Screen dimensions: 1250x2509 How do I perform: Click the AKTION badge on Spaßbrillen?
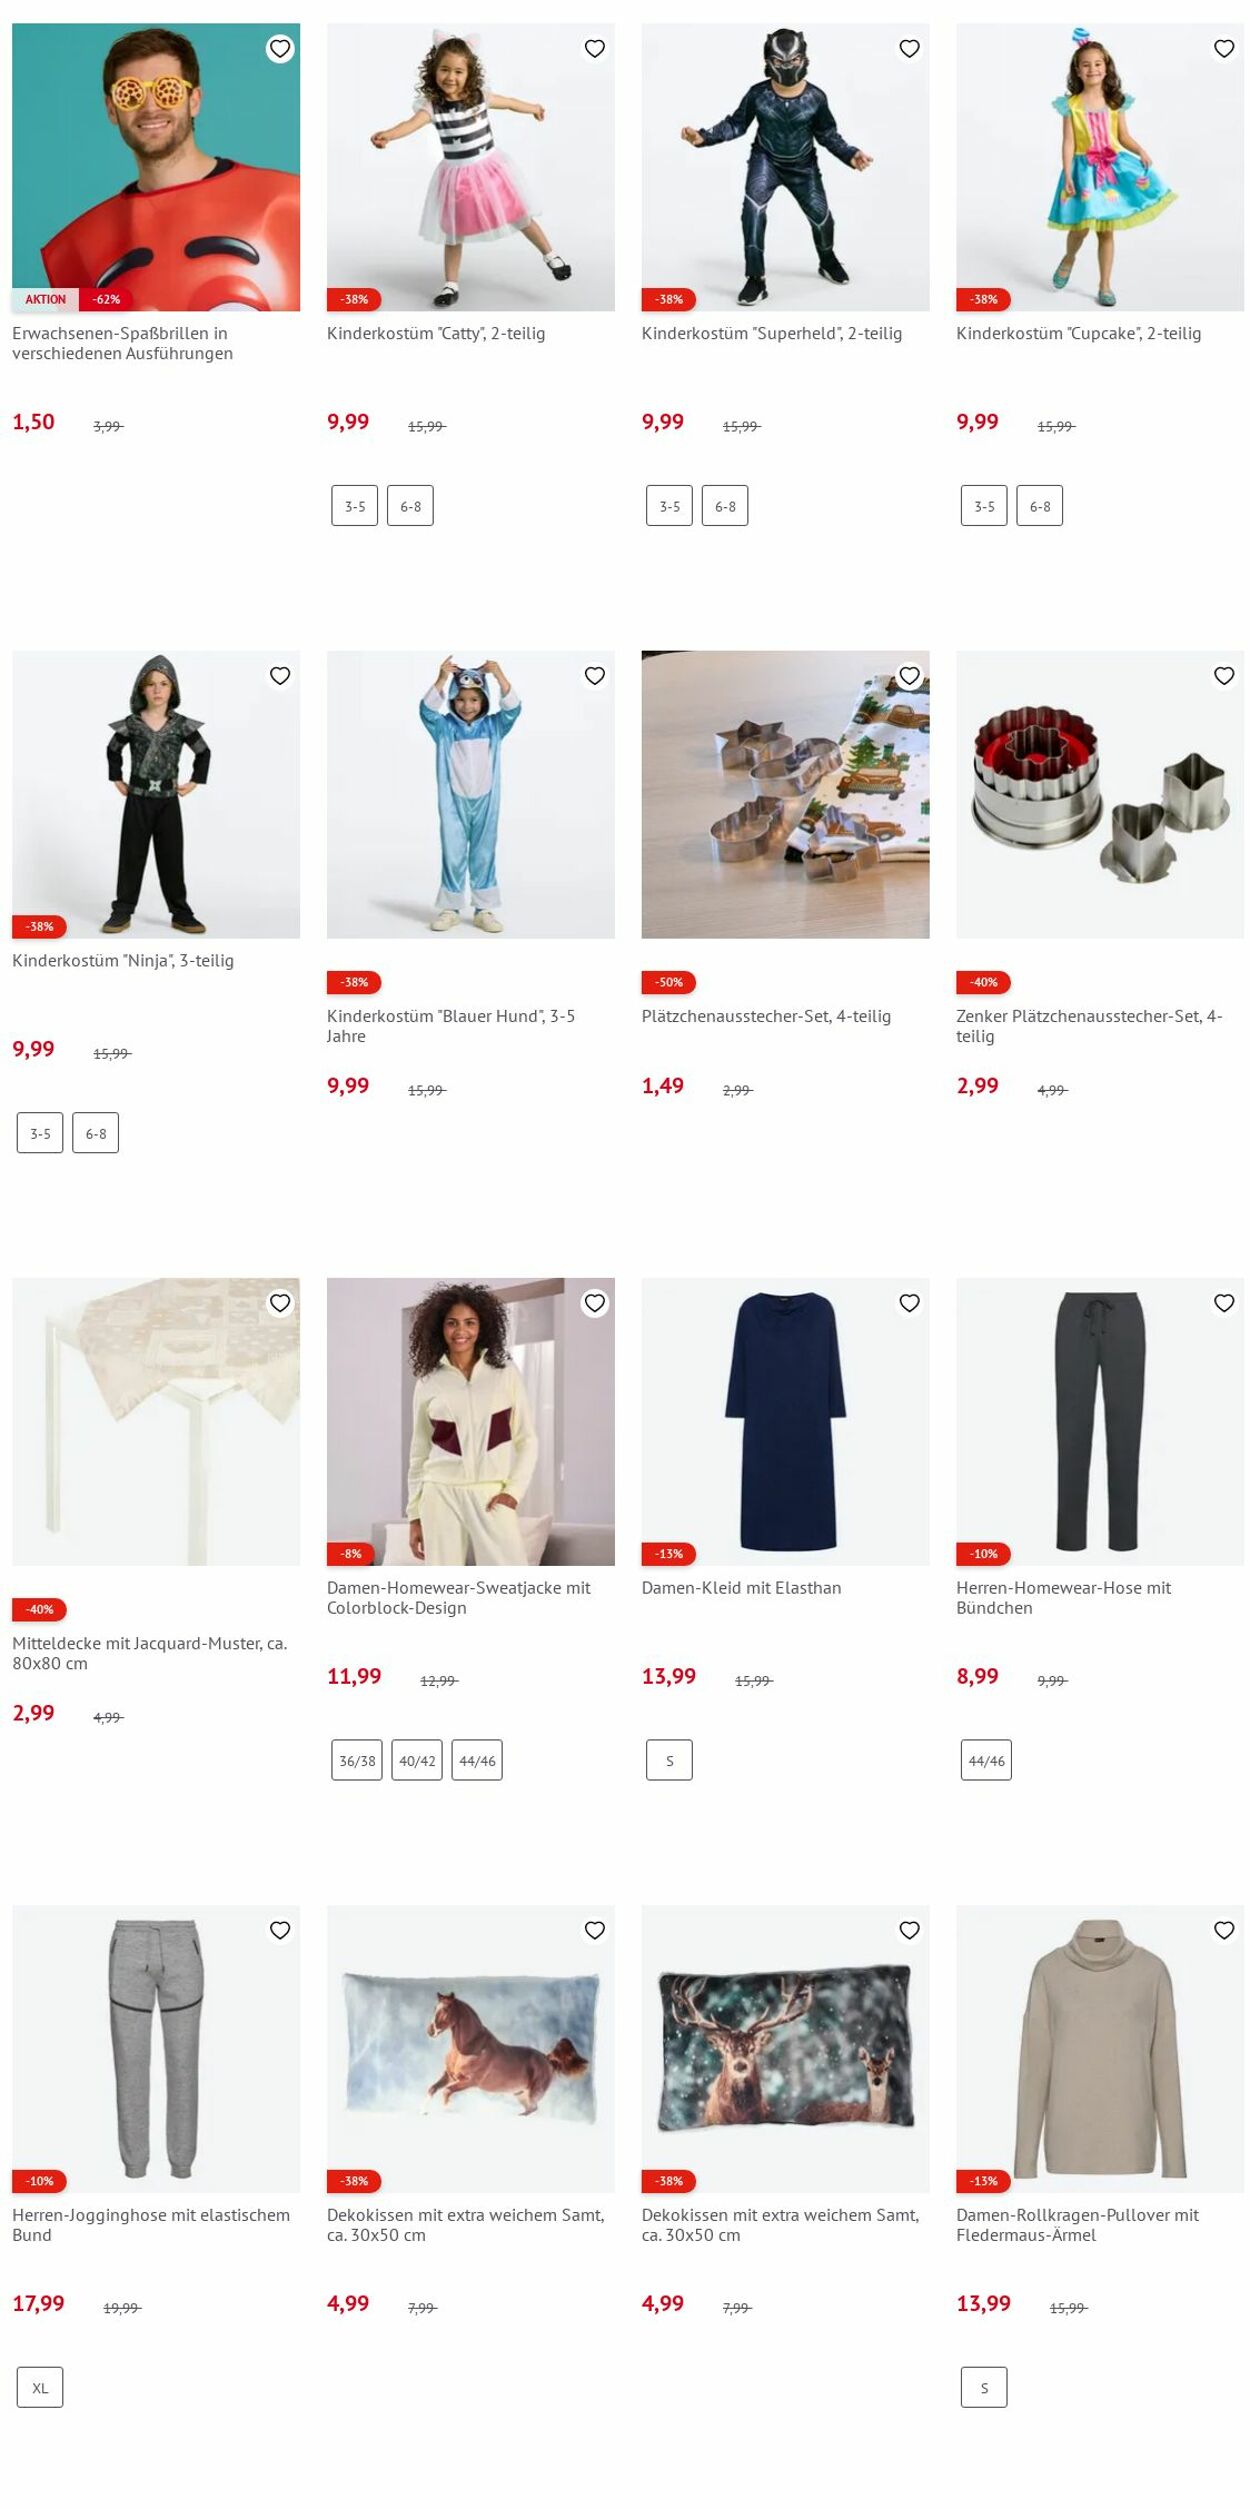tap(46, 299)
